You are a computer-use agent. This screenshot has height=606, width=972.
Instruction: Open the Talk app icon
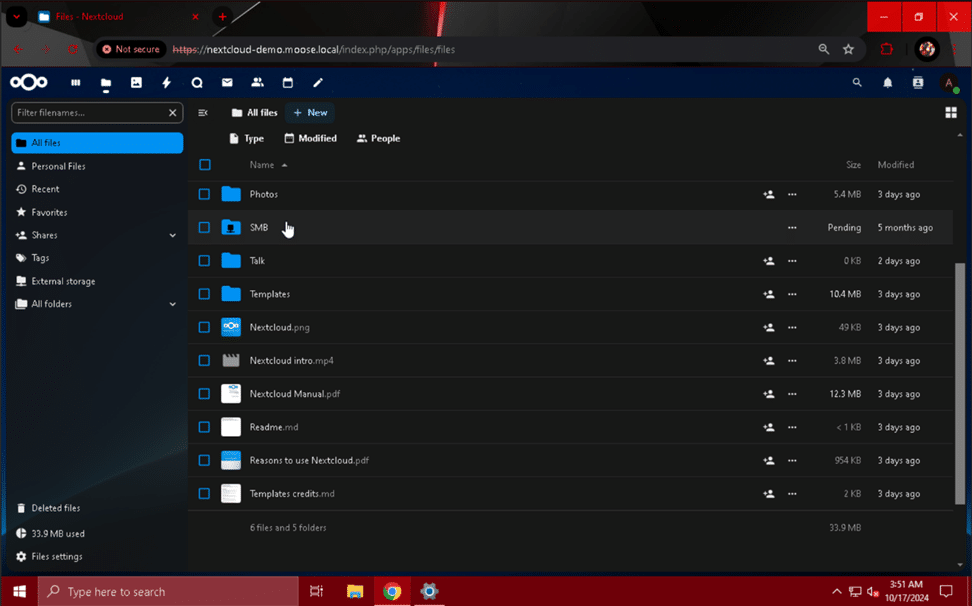197,82
